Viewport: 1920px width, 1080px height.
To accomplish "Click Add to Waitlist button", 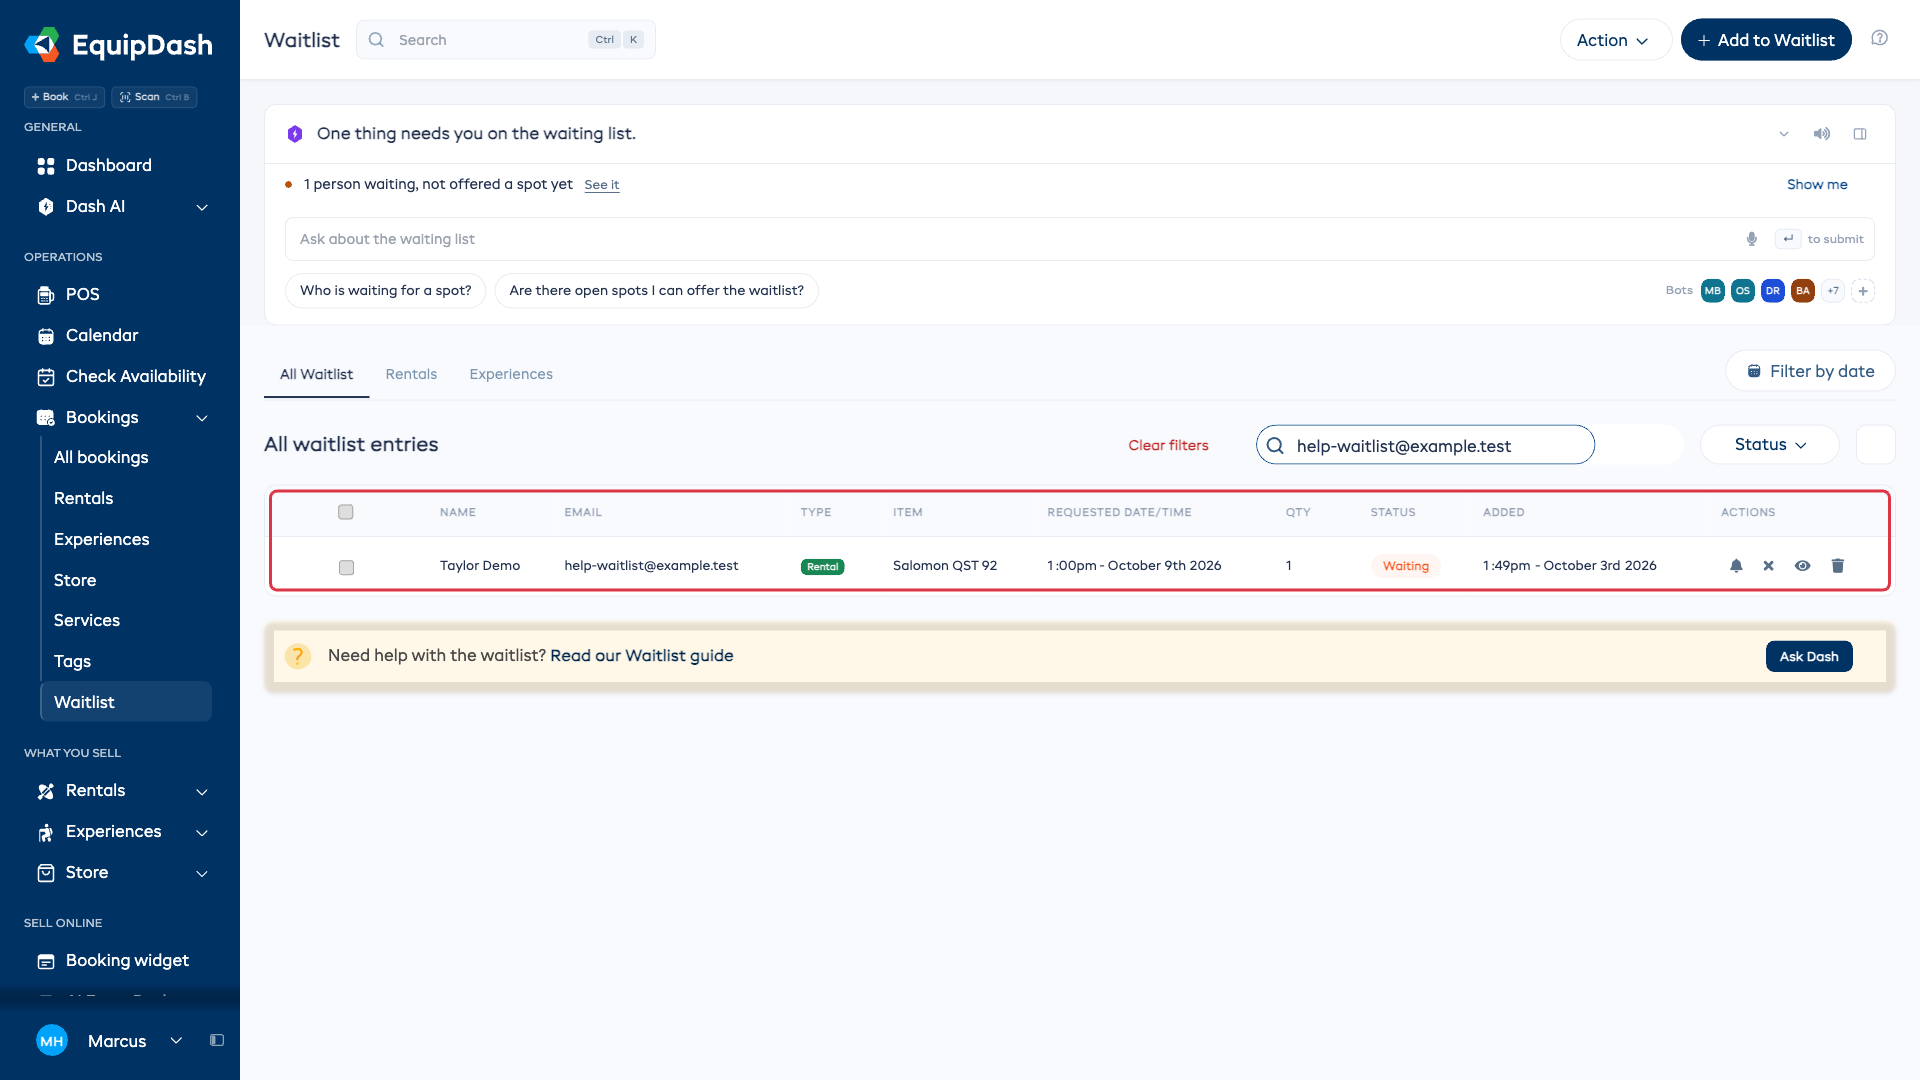I will pyautogui.click(x=1766, y=40).
